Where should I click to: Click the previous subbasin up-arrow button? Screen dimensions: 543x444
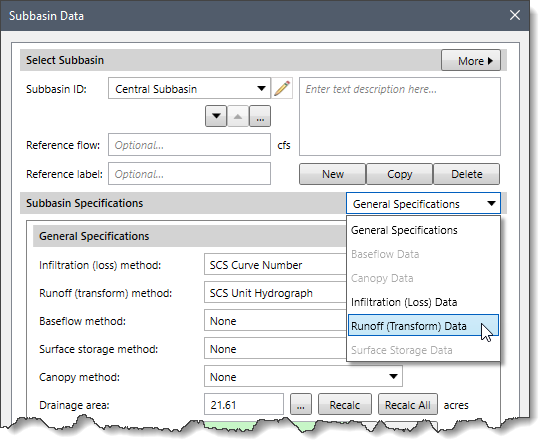(x=238, y=116)
